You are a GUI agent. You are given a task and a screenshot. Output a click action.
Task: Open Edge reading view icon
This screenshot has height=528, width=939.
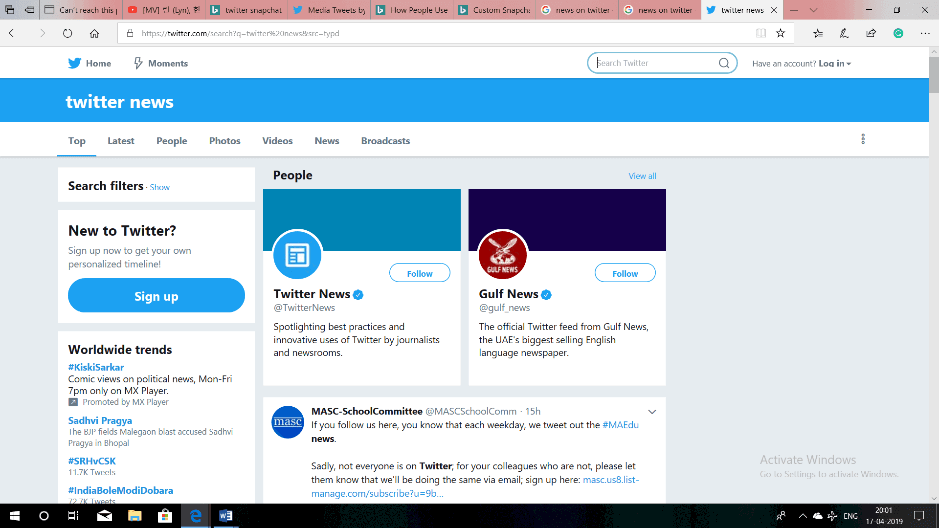pyautogui.click(x=761, y=34)
